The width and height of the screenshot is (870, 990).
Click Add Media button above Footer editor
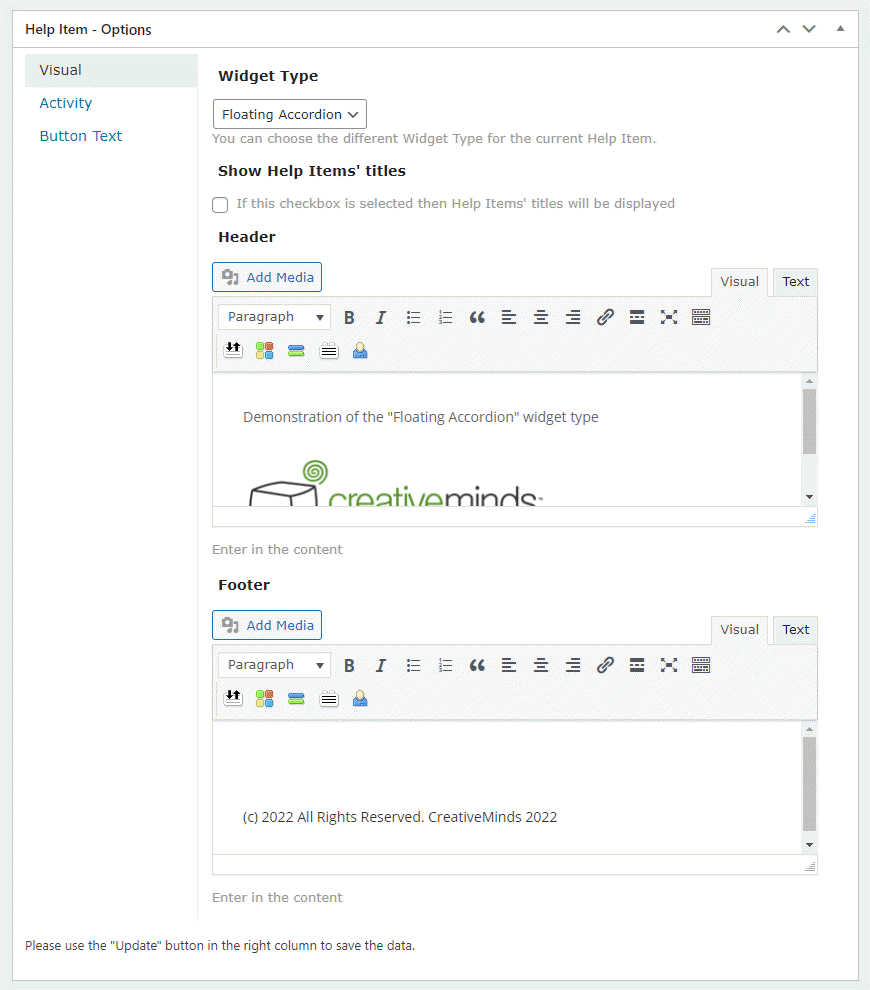(x=267, y=625)
